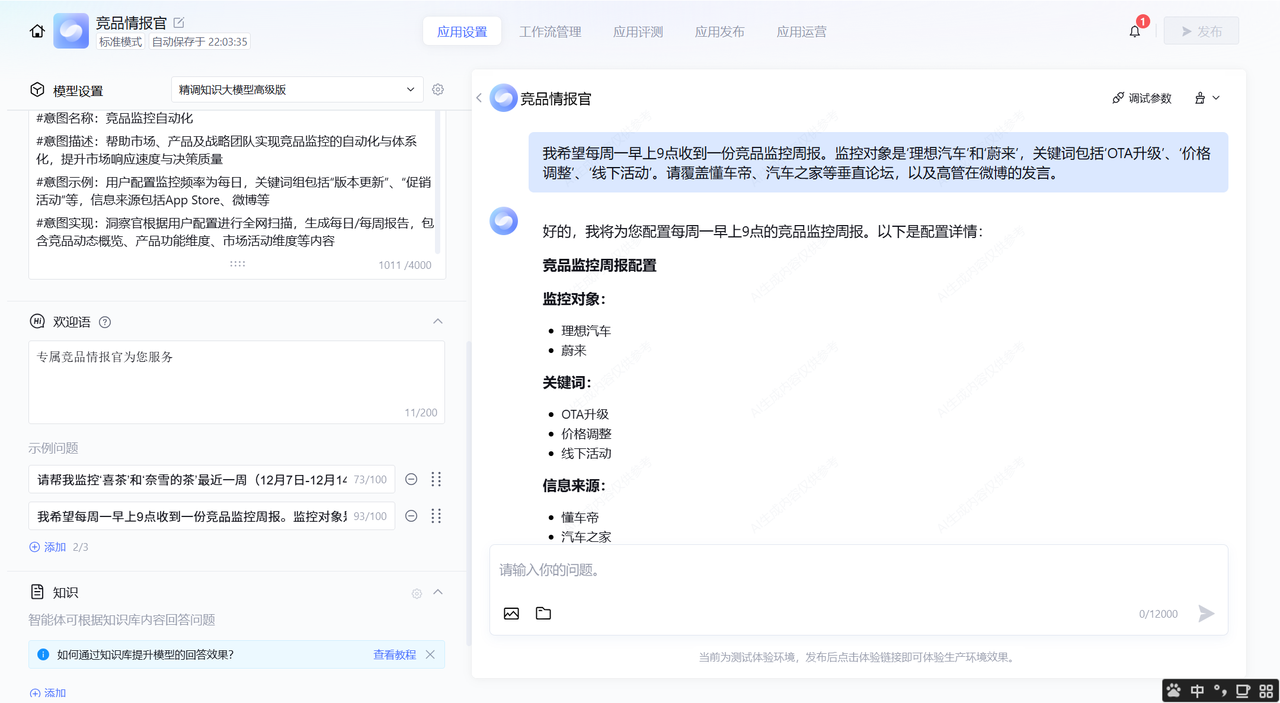
Task: Collapse the 欢迎语 section
Action: [437, 322]
